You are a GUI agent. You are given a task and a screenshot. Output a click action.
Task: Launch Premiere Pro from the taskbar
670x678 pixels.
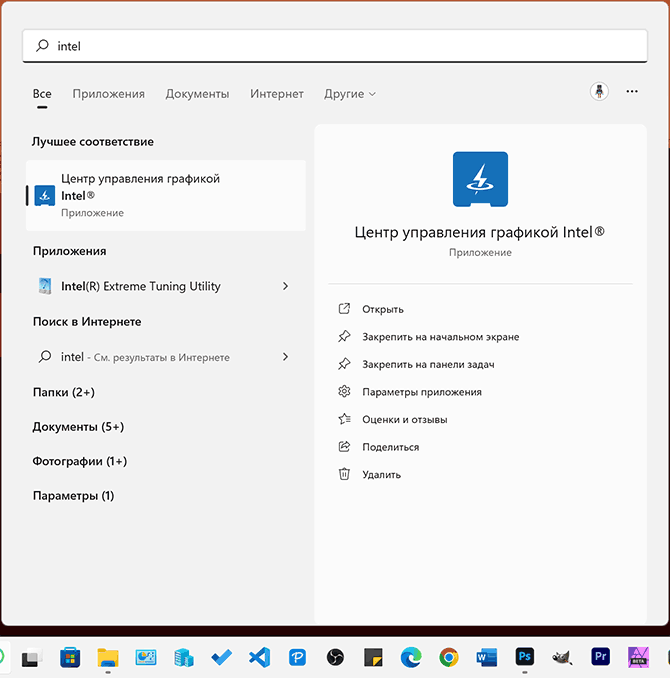coord(600,657)
